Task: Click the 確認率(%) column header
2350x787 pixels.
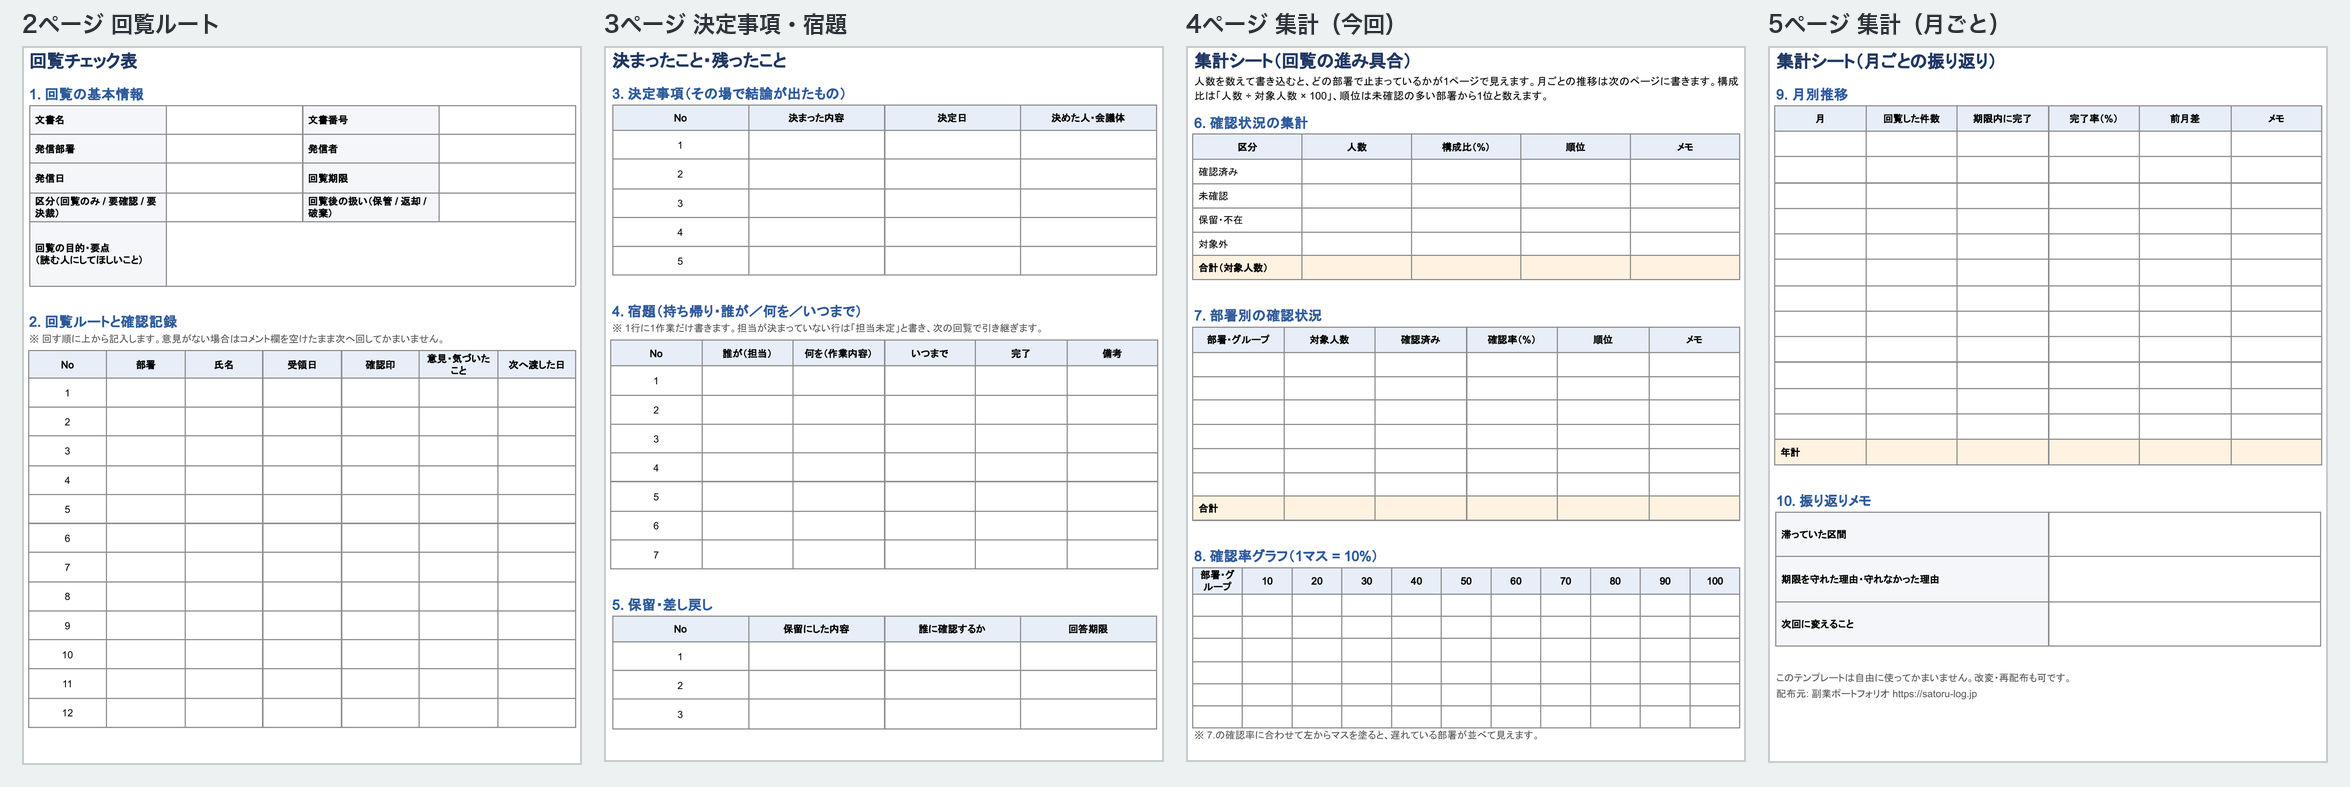Action: [1511, 340]
